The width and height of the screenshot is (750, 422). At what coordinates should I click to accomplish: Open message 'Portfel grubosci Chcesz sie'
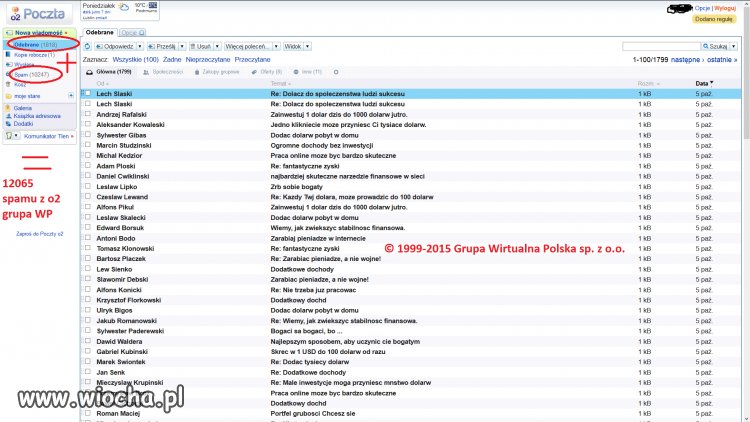pyautogui.click(x=411, y=413)
